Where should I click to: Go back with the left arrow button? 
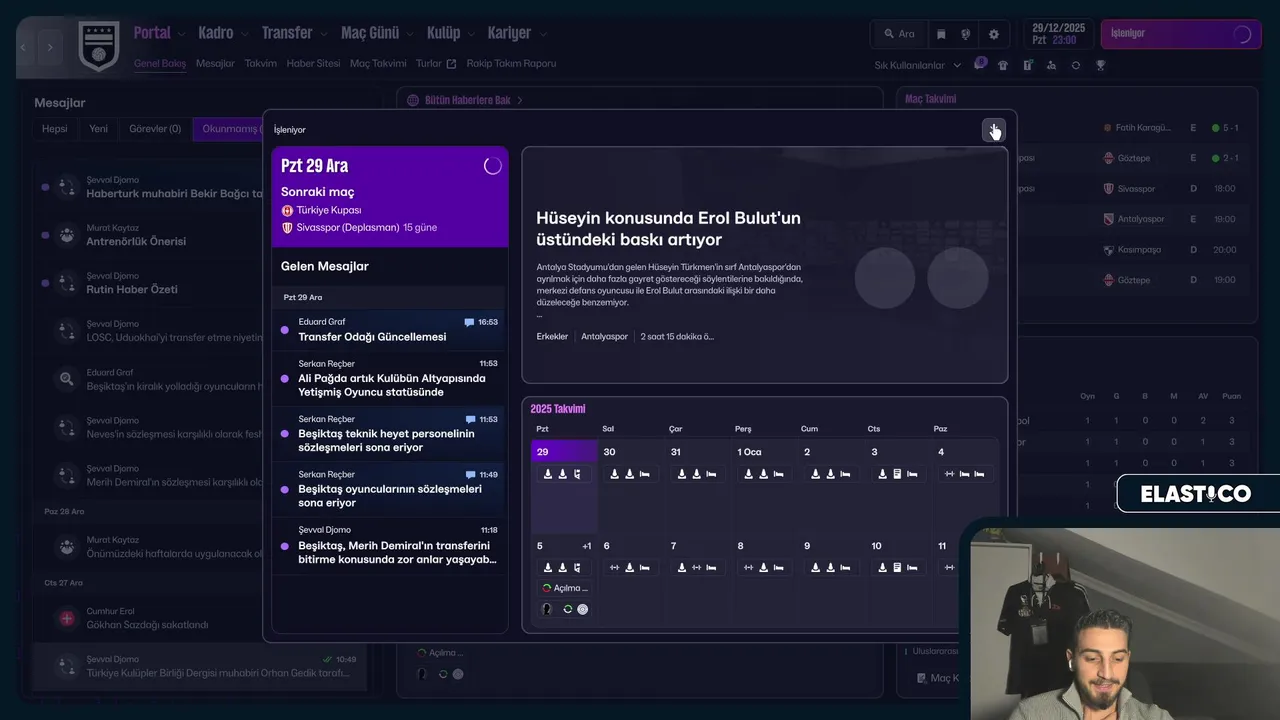coord(24,47)
